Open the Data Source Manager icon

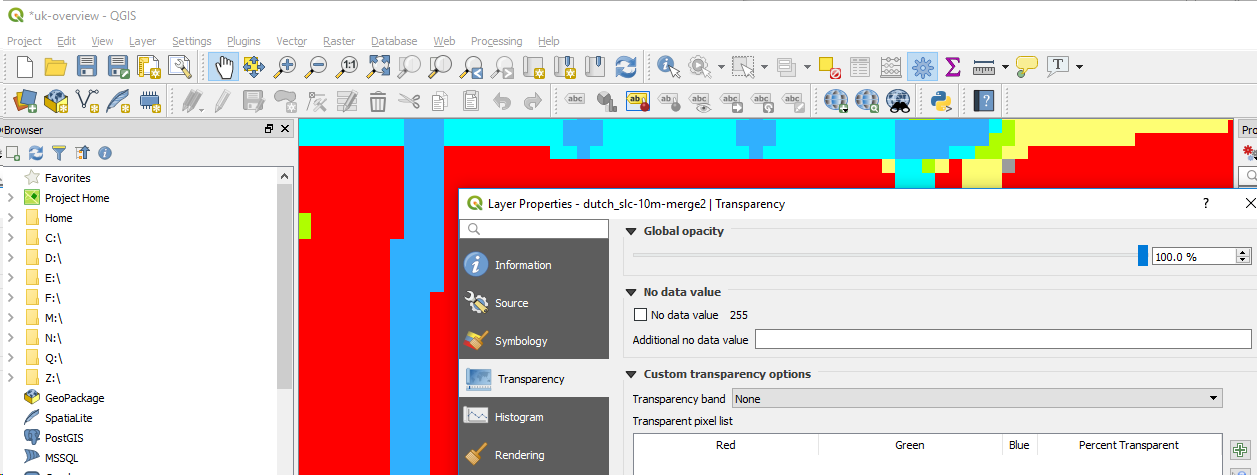pyautogui.click(x=25, y=100)
